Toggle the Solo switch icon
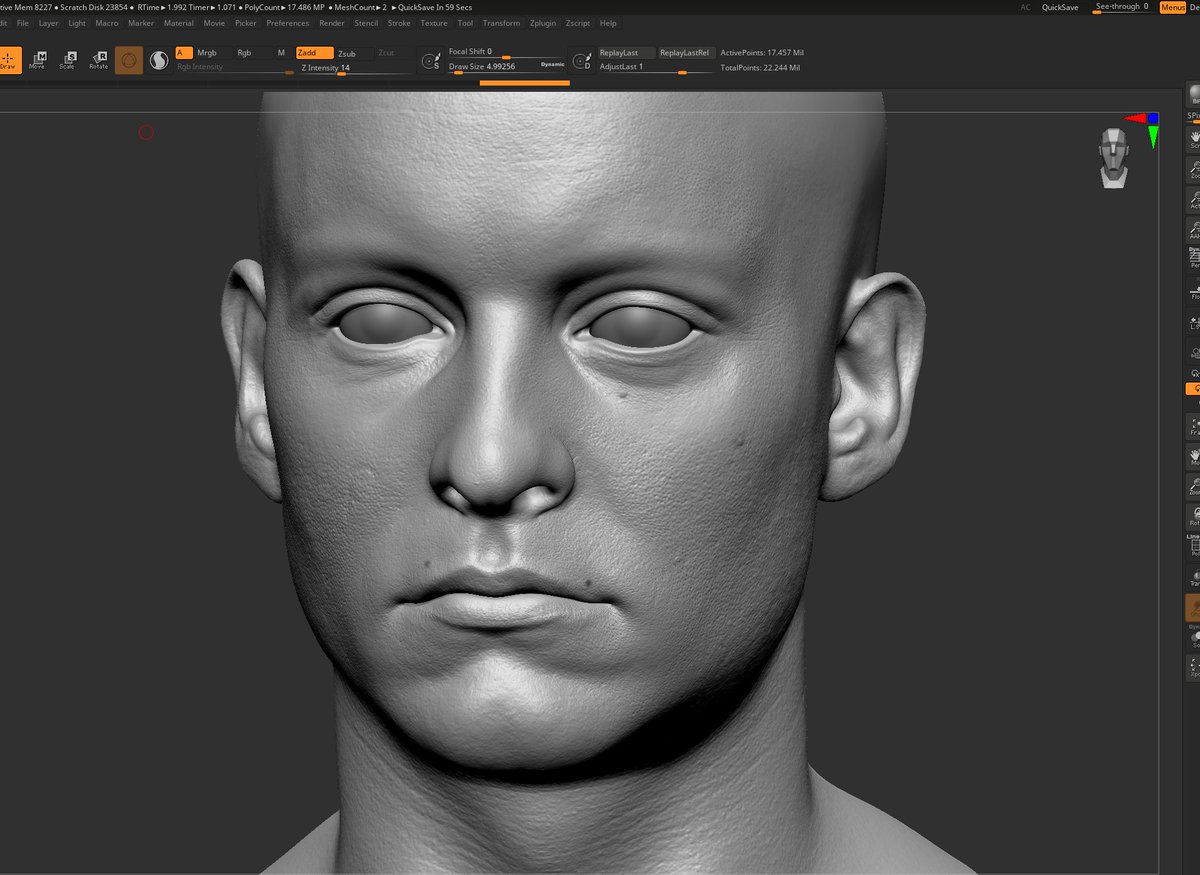The image size is (1200, 875). point(1194,638)
